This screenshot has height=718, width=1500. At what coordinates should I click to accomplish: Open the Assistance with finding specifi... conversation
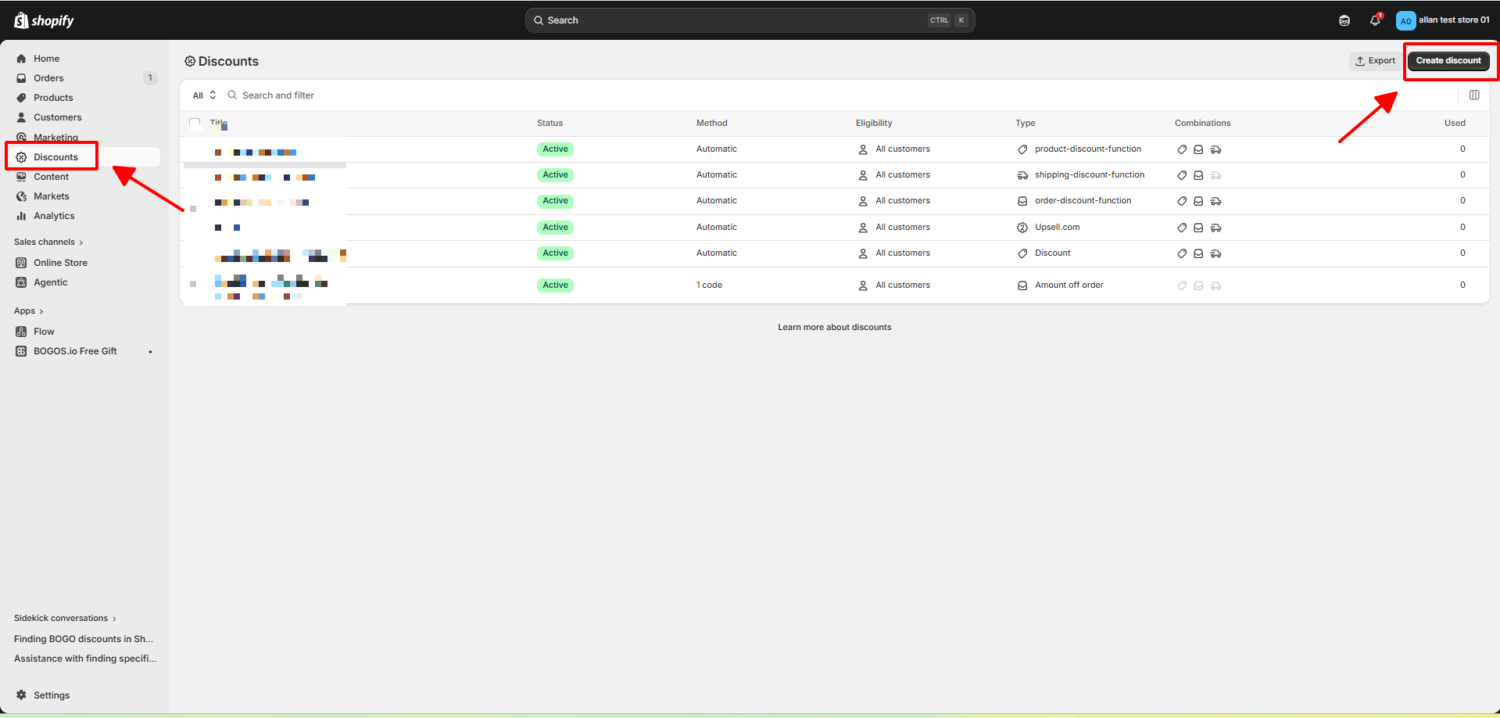click(84, 658)
